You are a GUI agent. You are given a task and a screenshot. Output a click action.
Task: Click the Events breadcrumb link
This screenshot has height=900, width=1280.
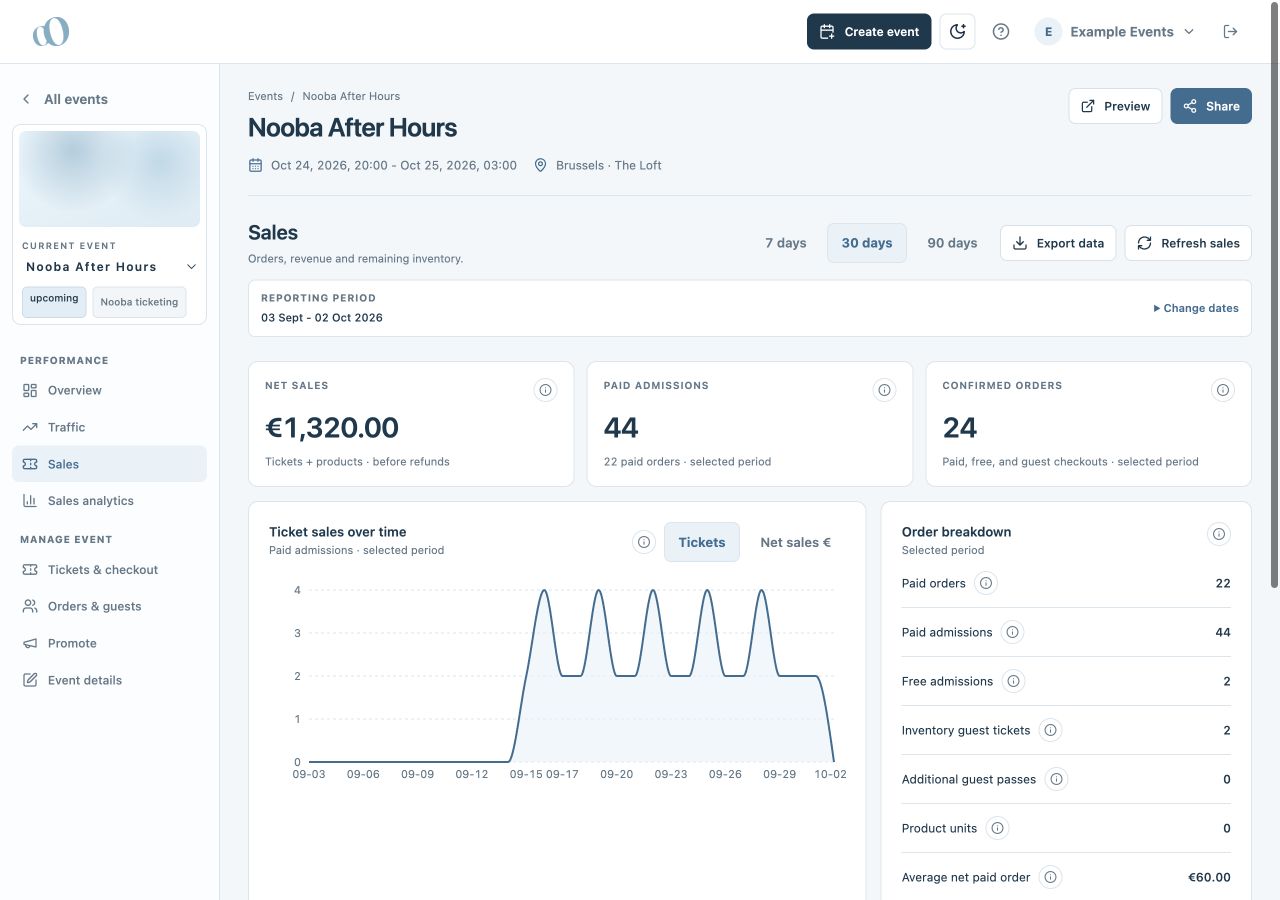point(265,96)
